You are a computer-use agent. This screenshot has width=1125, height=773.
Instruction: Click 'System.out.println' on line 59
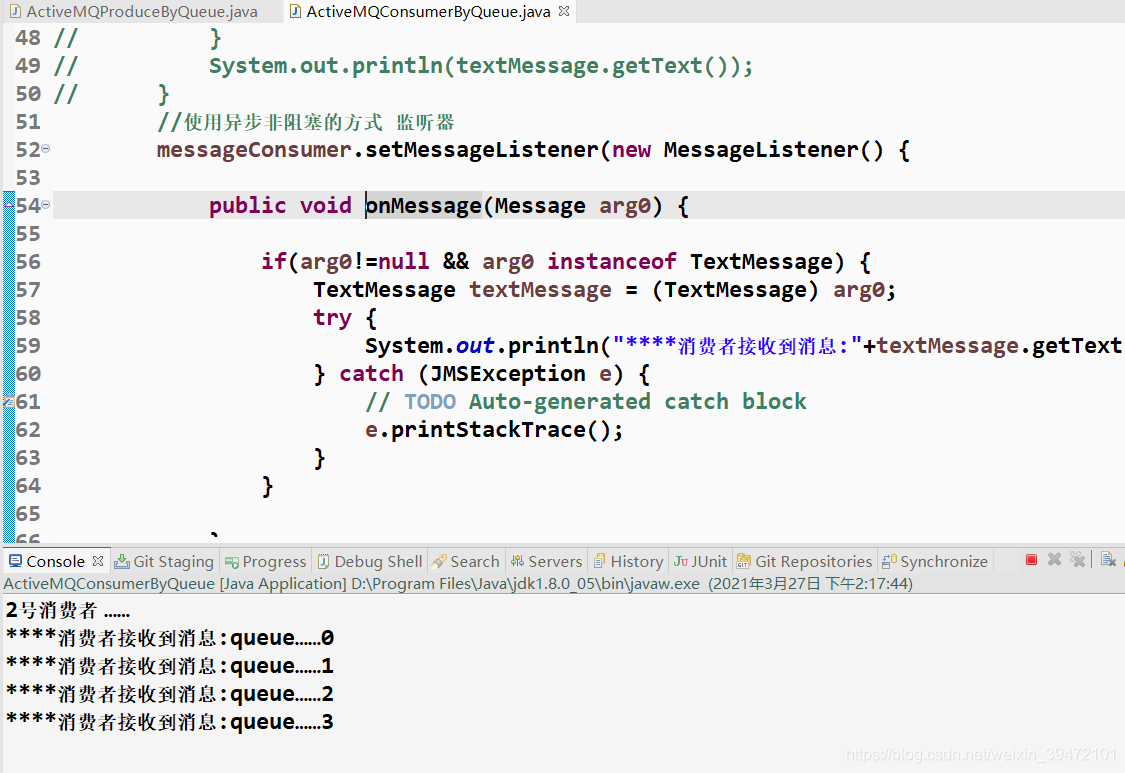point(481,346)
